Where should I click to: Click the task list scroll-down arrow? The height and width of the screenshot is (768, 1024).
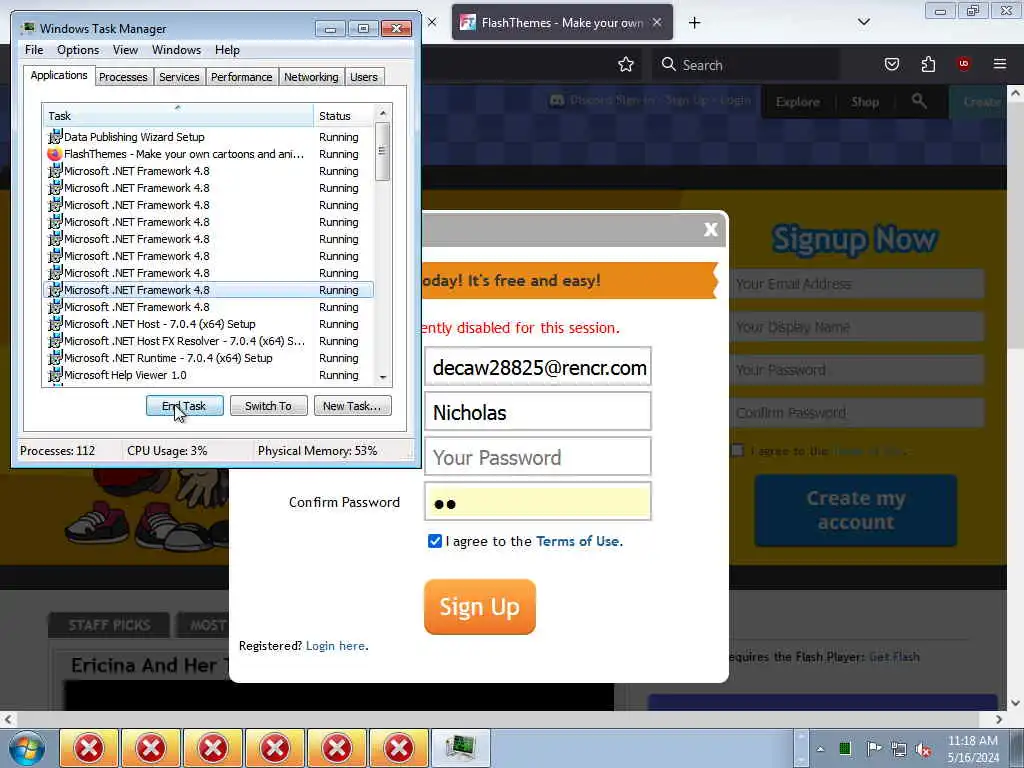pyautogui.click(x=383, y=377)
